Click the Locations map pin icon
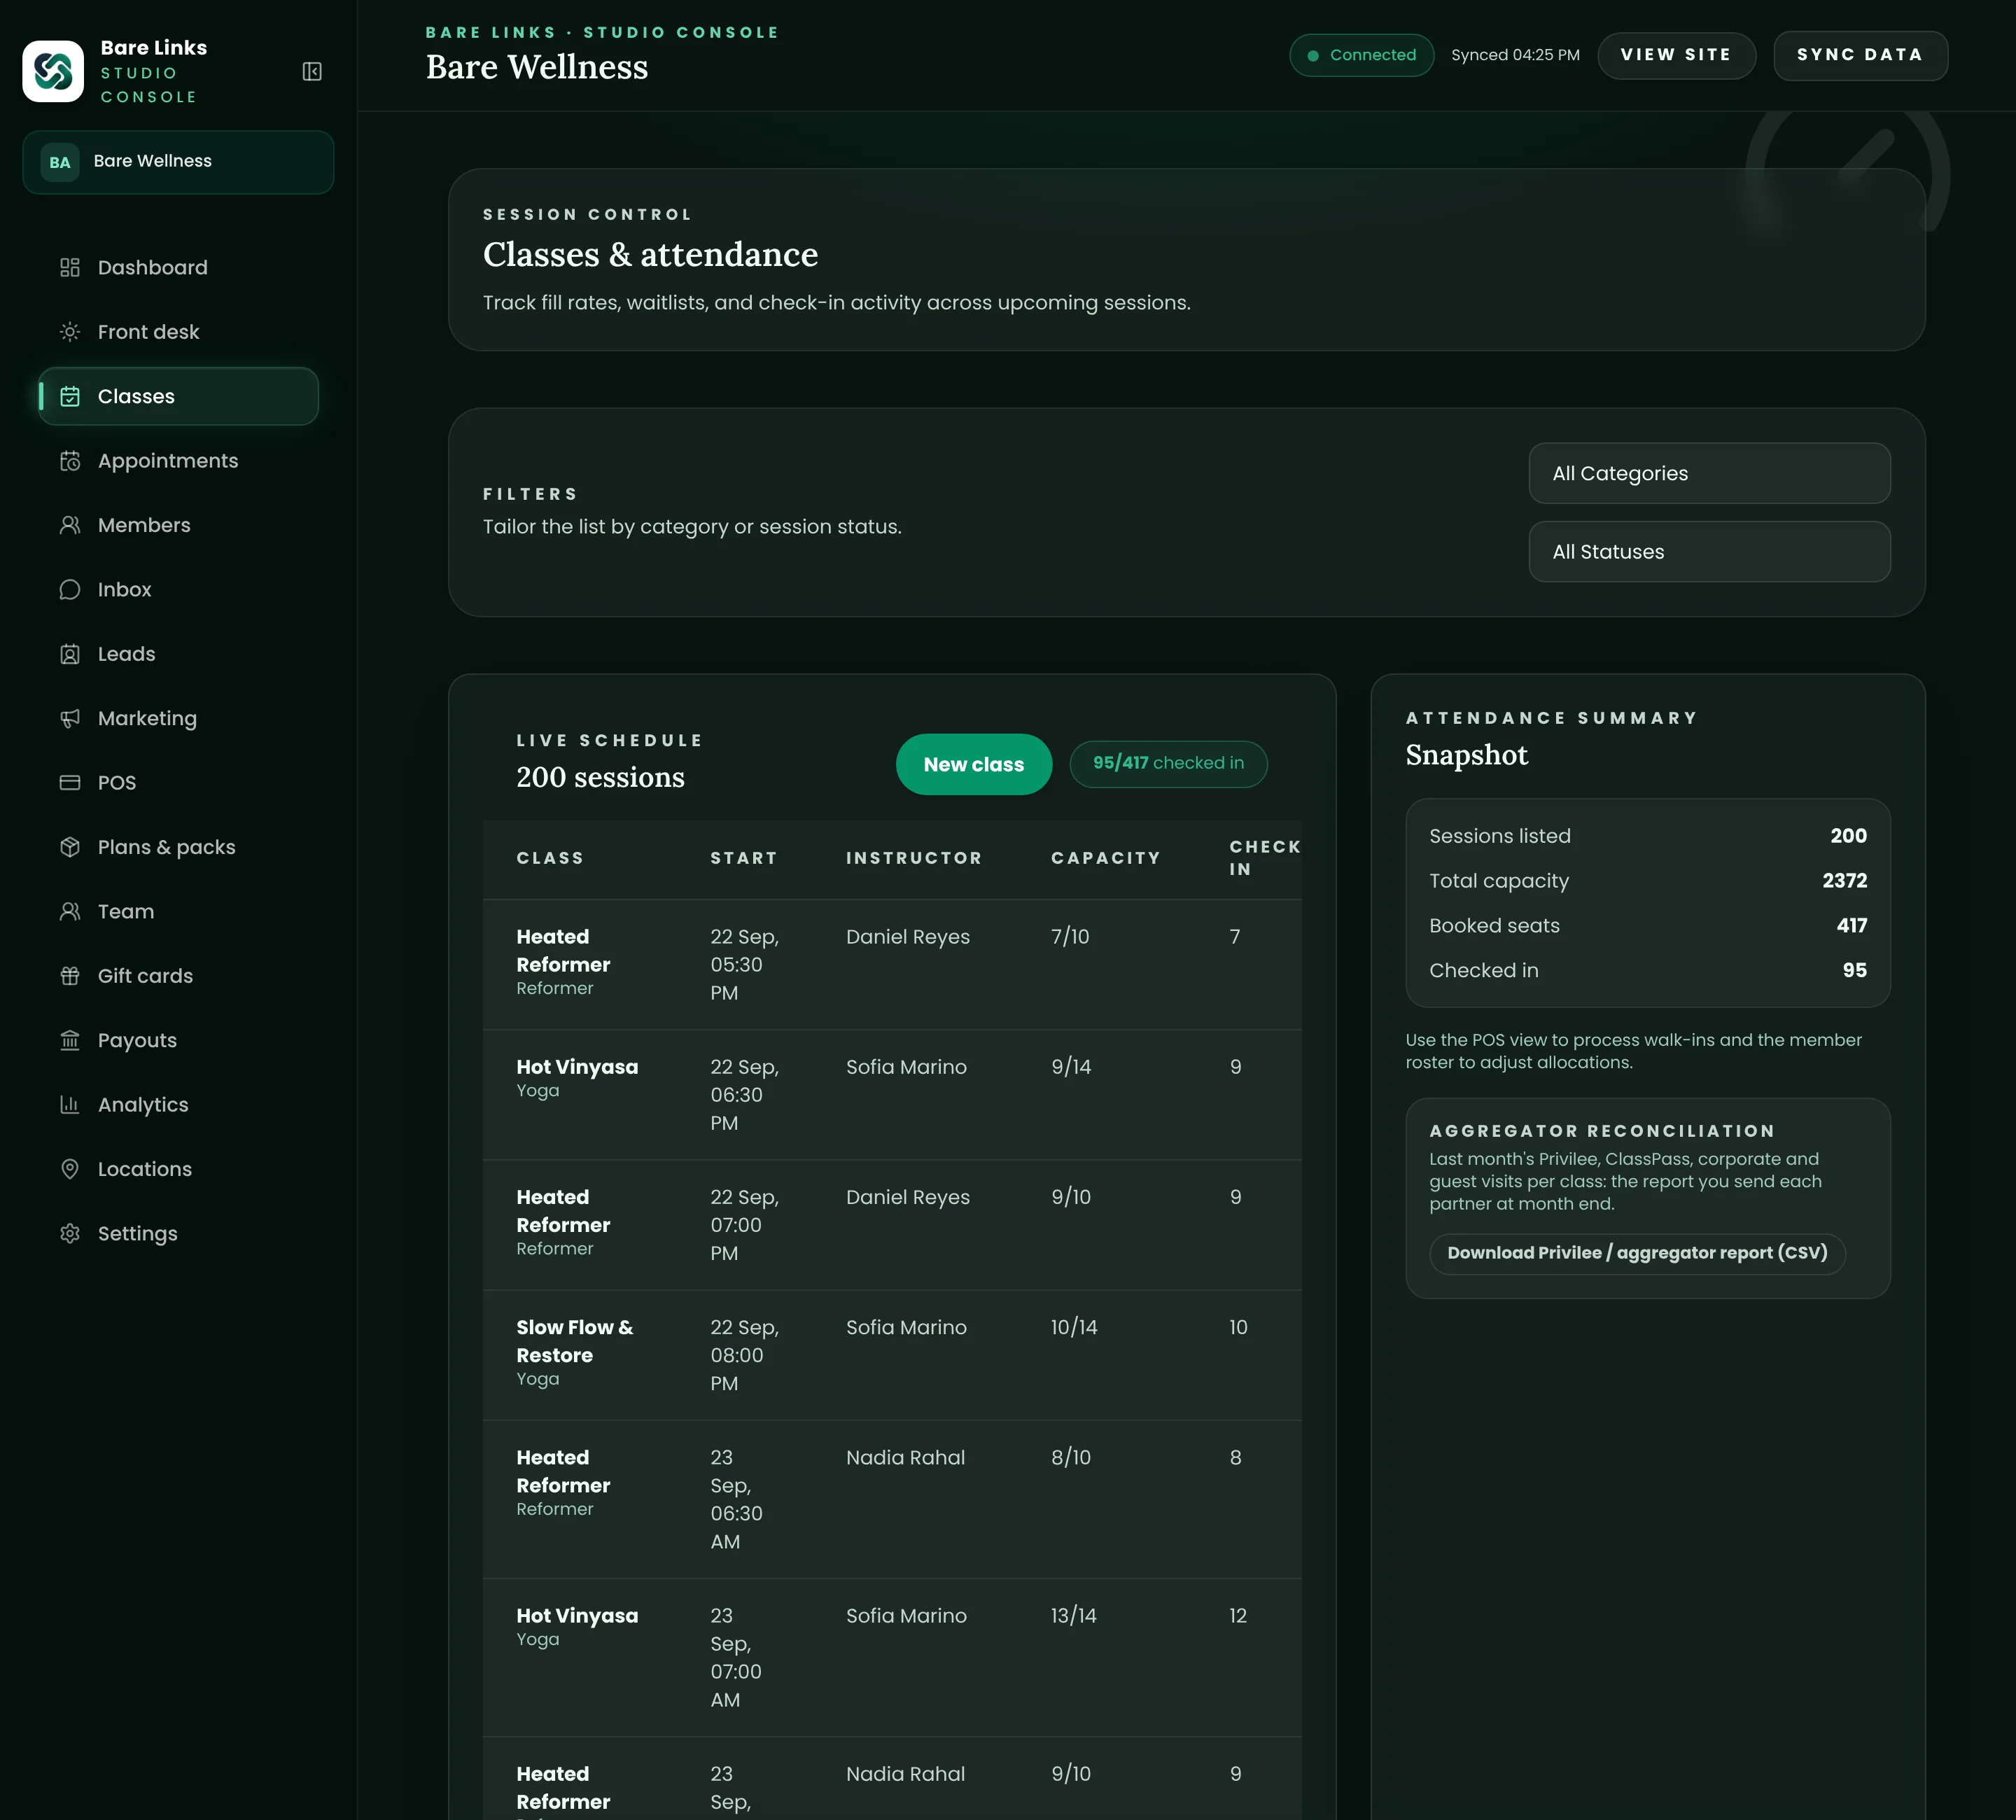 point(70,1169)
